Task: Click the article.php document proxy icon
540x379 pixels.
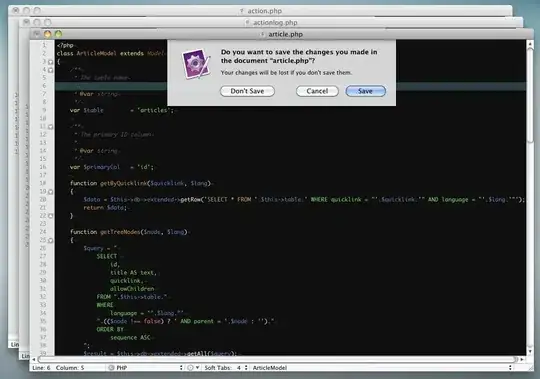Action: [x=262, y=34]
